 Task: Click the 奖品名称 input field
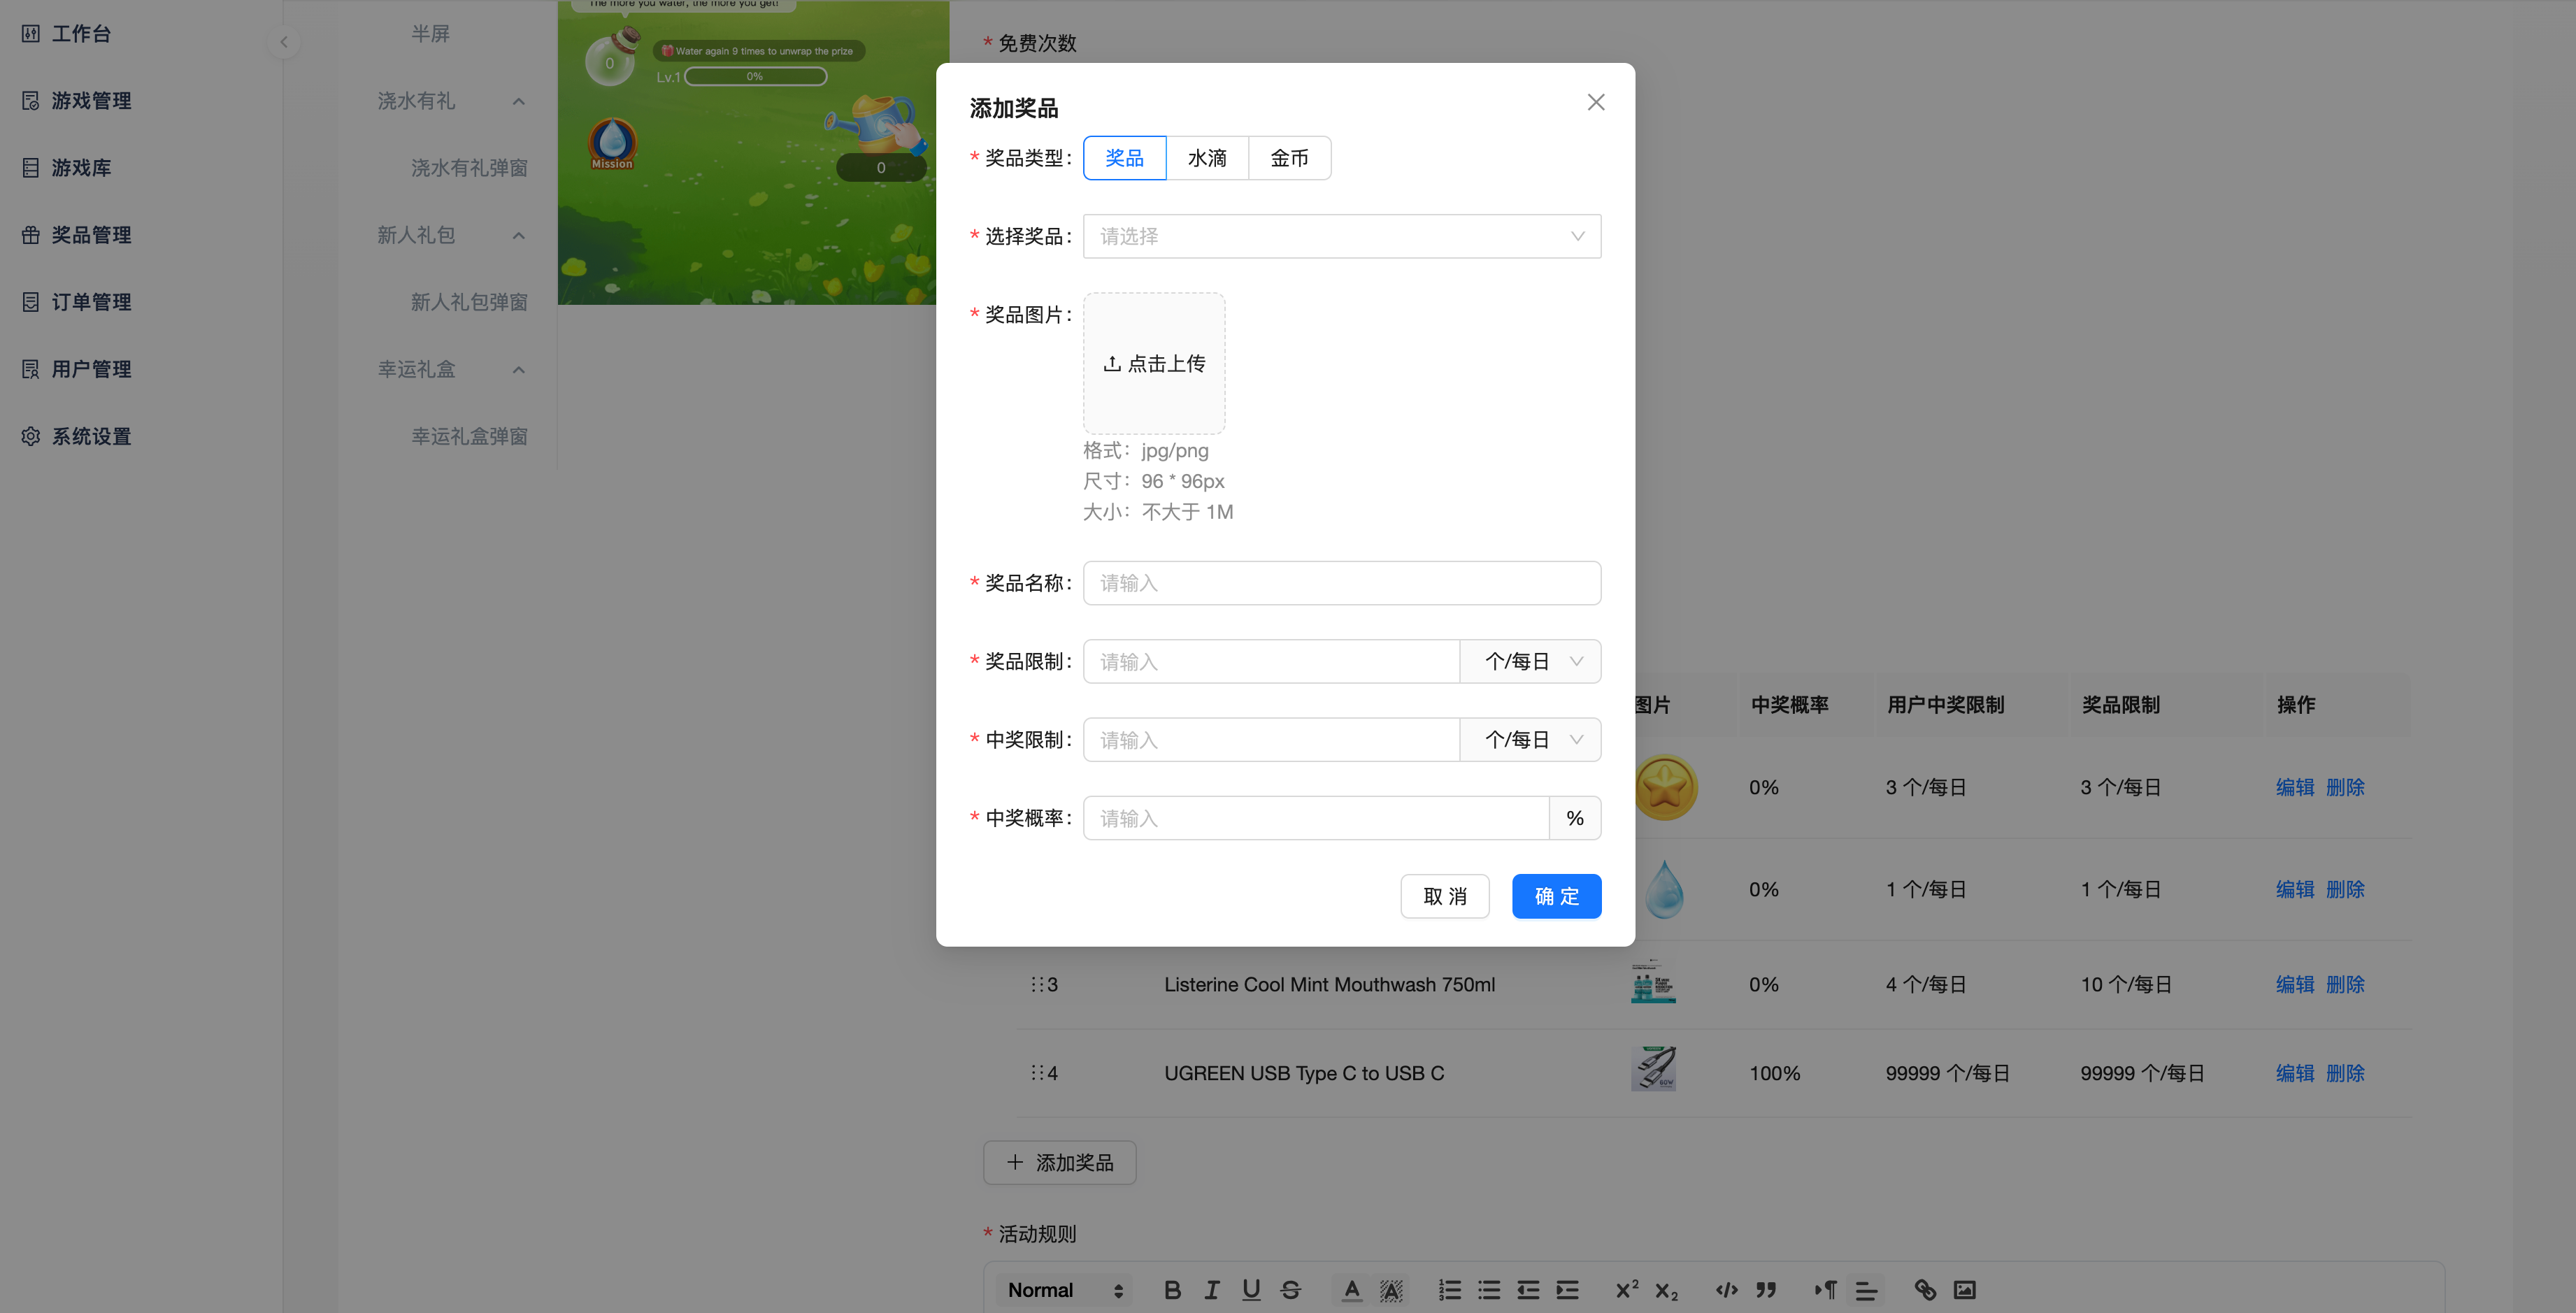pyautogui.click(x=1341, y=583)
